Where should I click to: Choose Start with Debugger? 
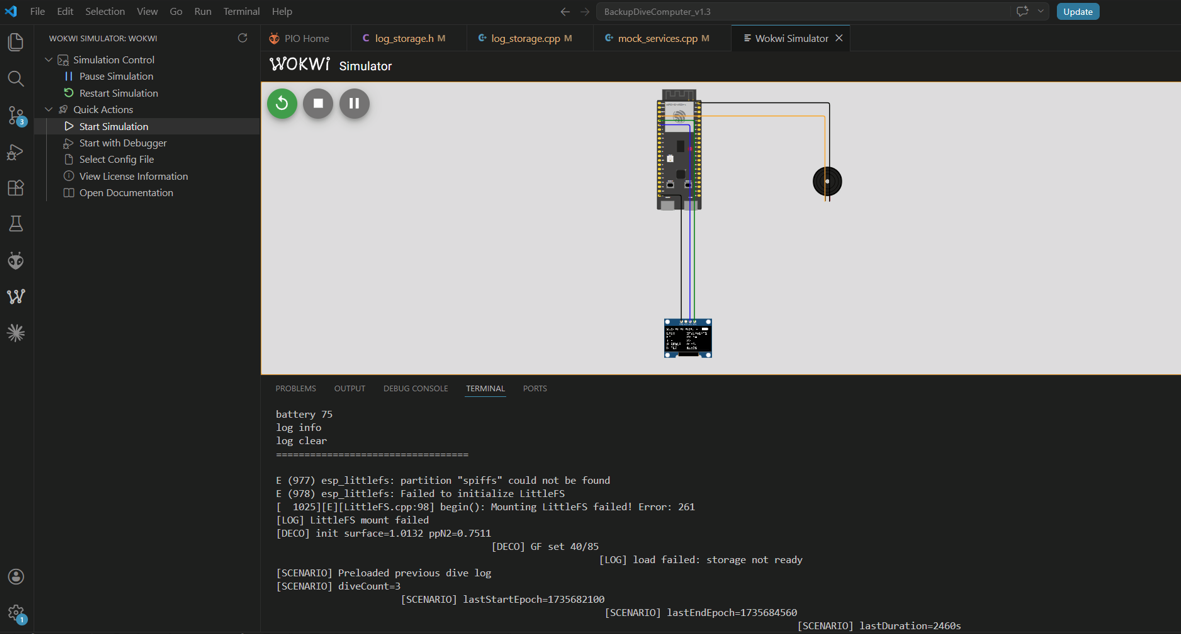123,143
